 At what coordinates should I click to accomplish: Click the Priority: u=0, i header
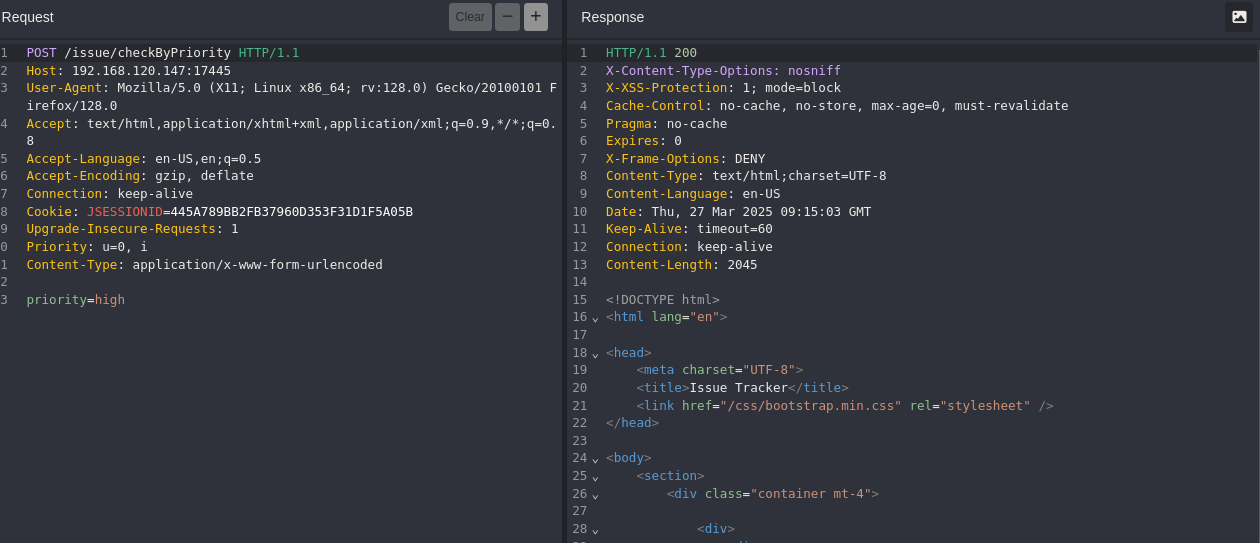tap(87, 247)
